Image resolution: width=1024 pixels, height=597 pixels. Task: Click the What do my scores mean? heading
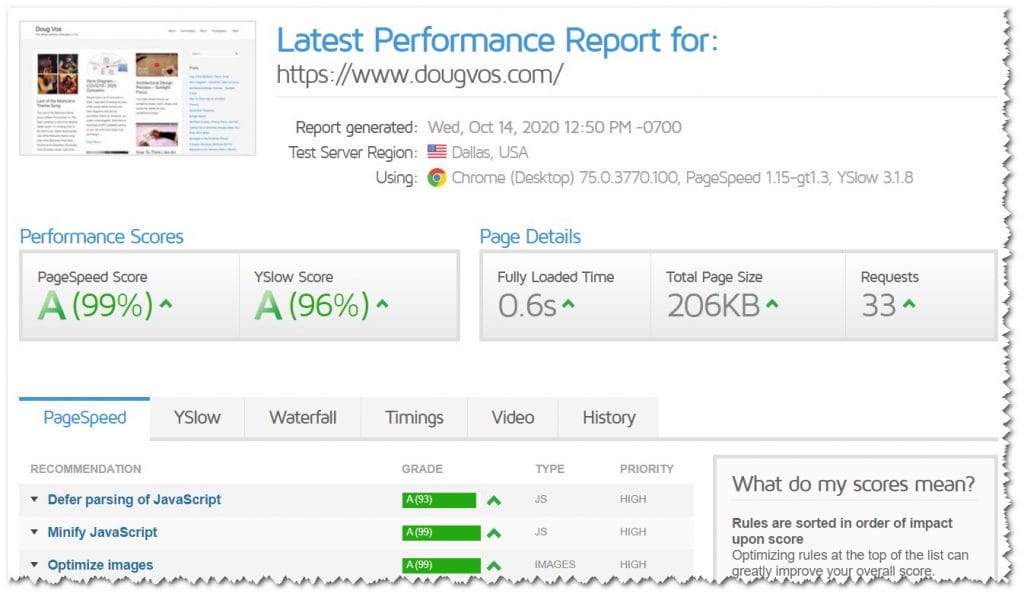pyautogui.click(x=853, y=484)
